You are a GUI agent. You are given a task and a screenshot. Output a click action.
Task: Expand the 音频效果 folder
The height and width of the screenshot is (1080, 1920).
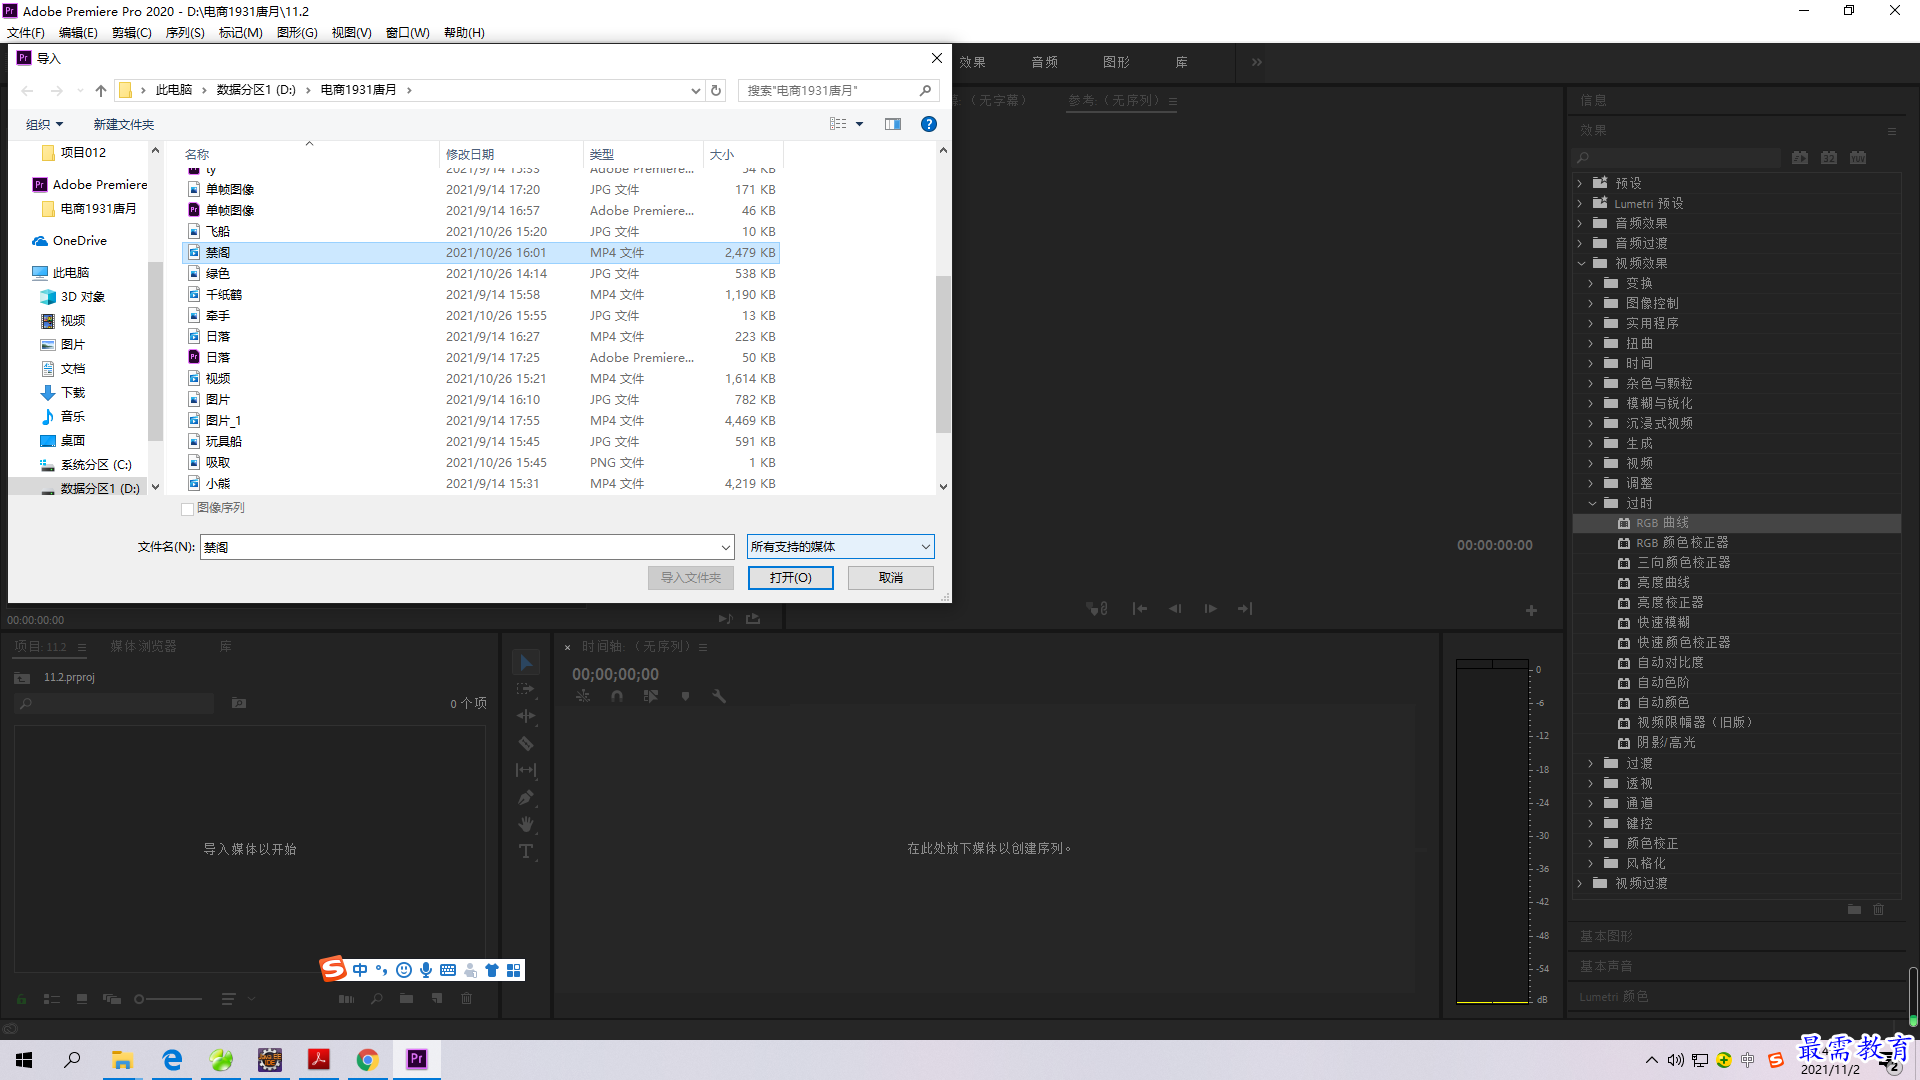[1580, 224]
